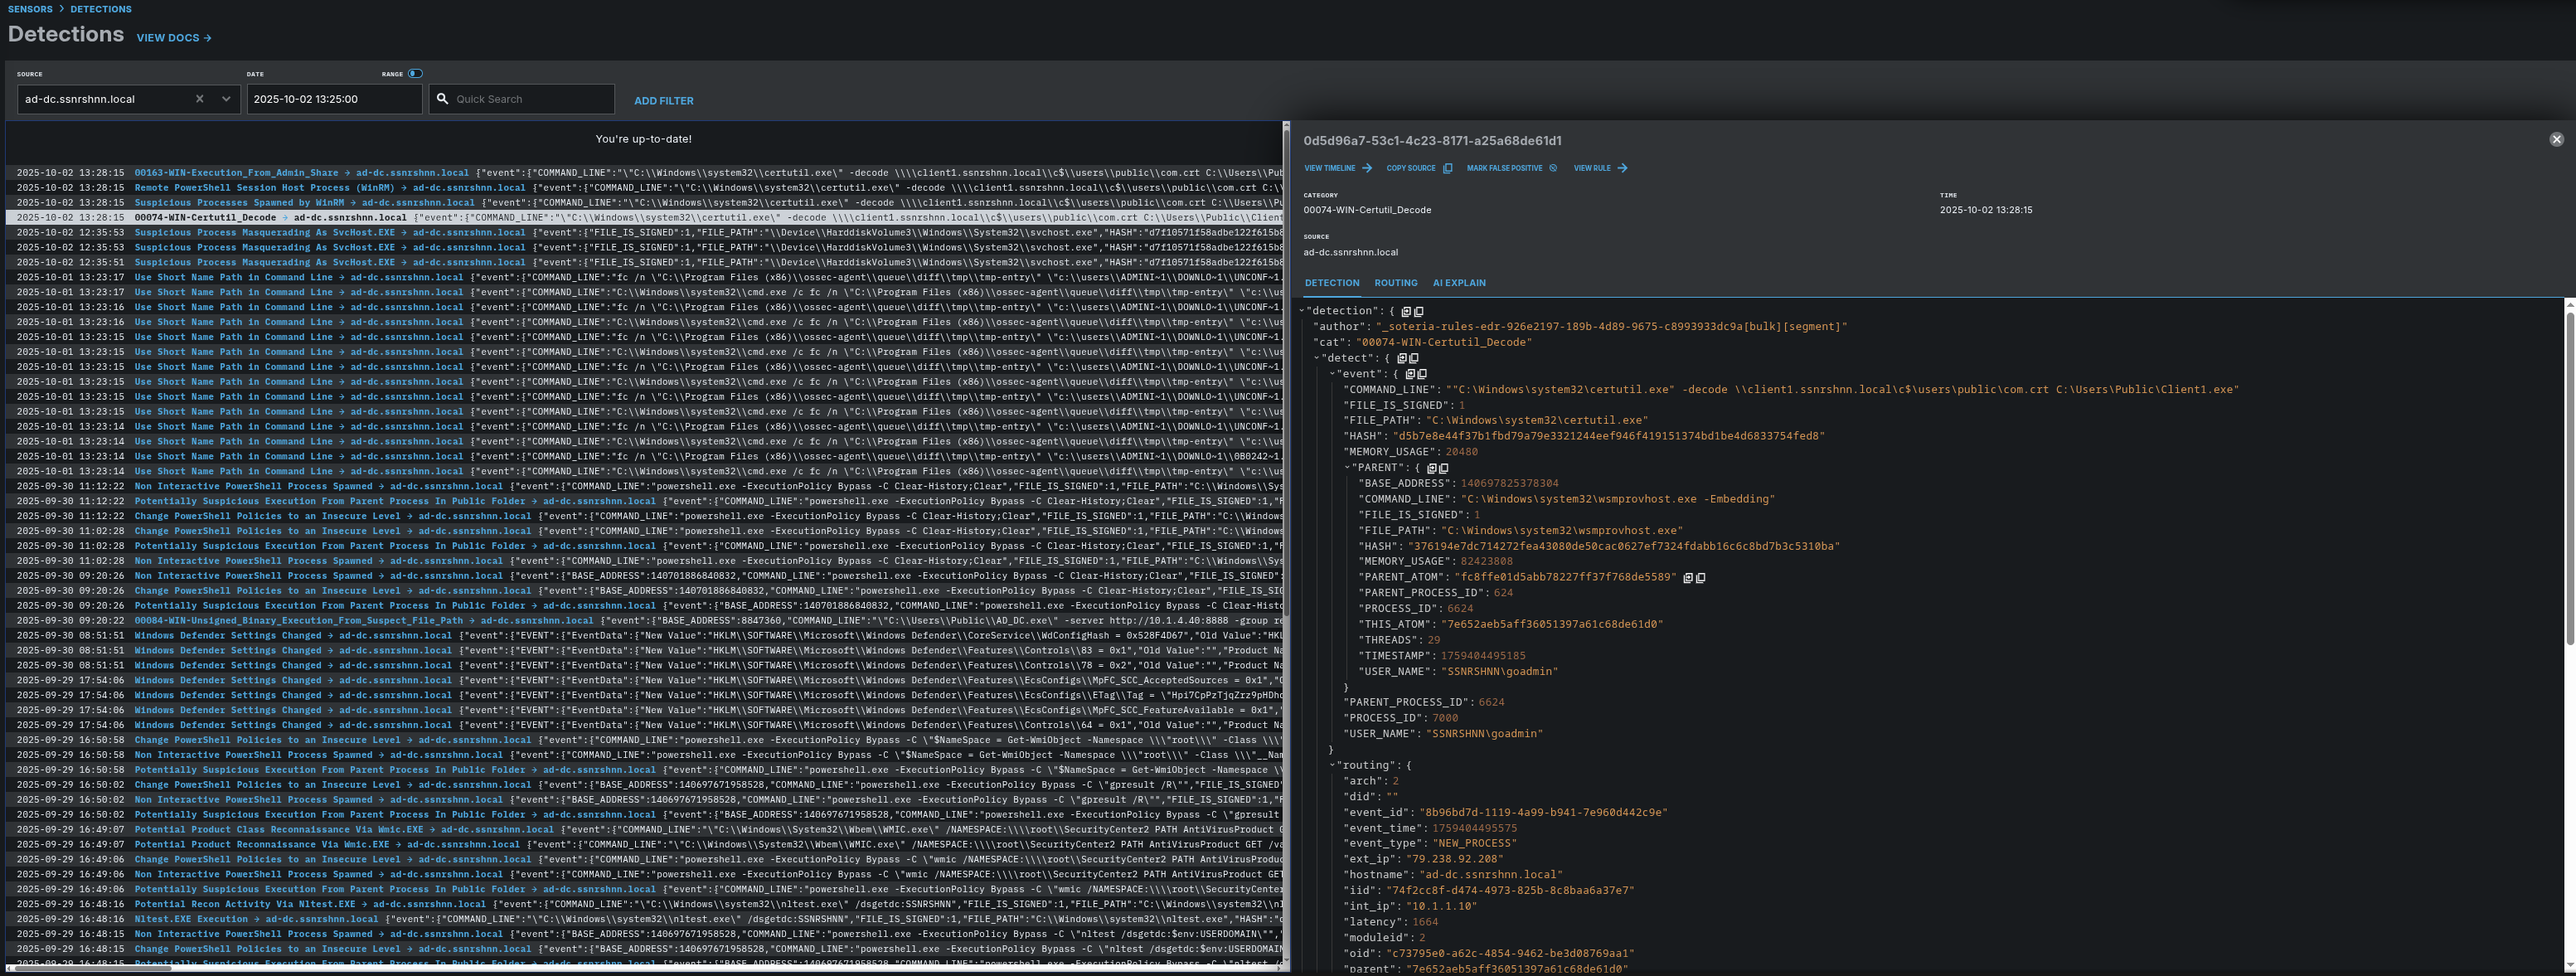Collapse the "detection" JSON node
The width and height of the screenshot is (2576, 976).
tap(1301, 311)
